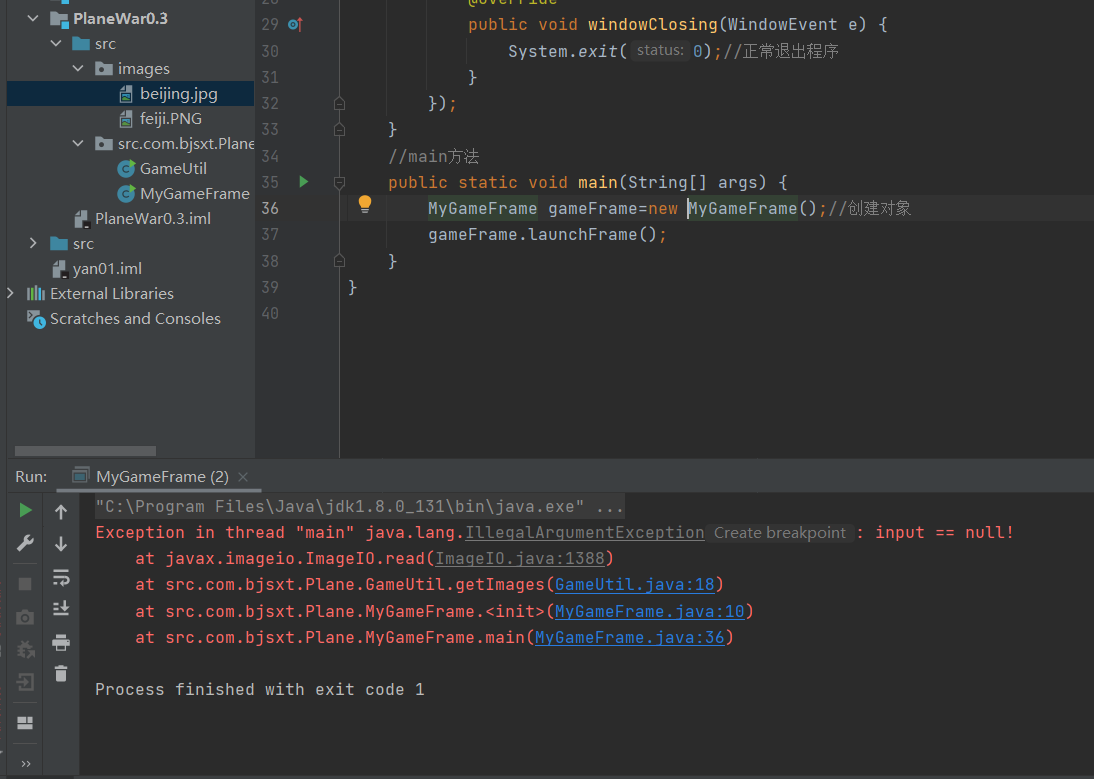Click override gutter icon on line 29
The image size is (1094, 779).
pos(295,24)
